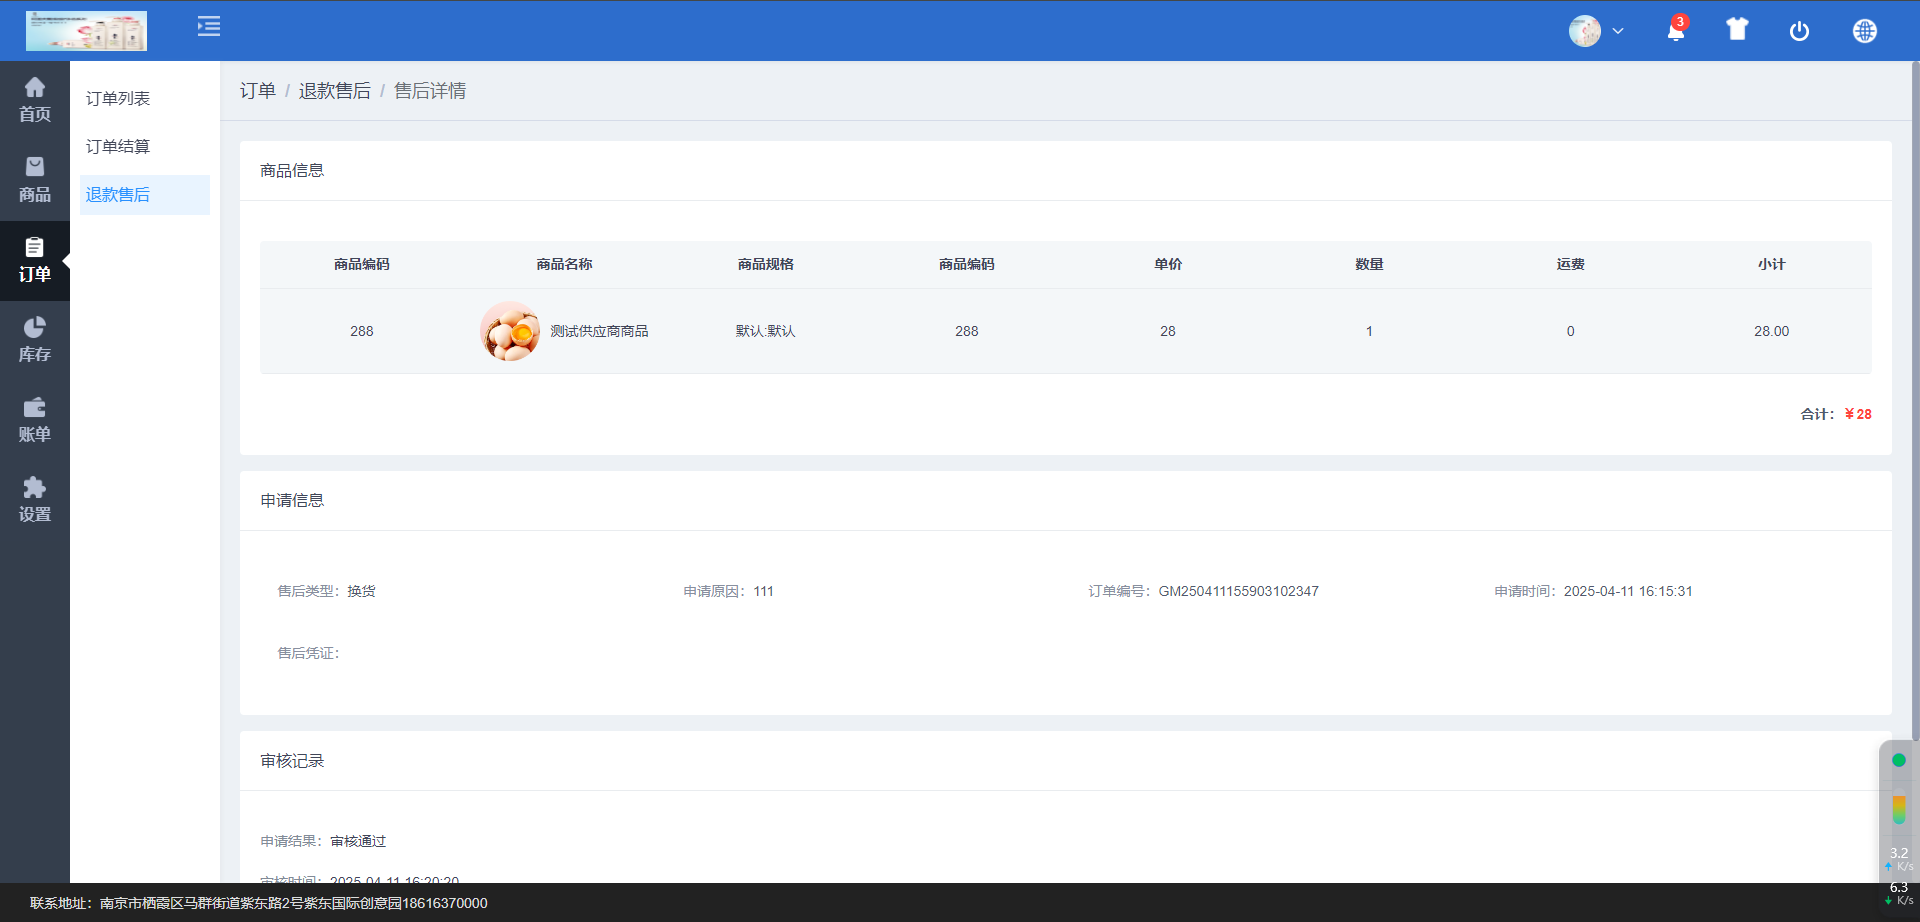
Task: Open notifications with the bell icon
Action: click(x=1675, y=31)
